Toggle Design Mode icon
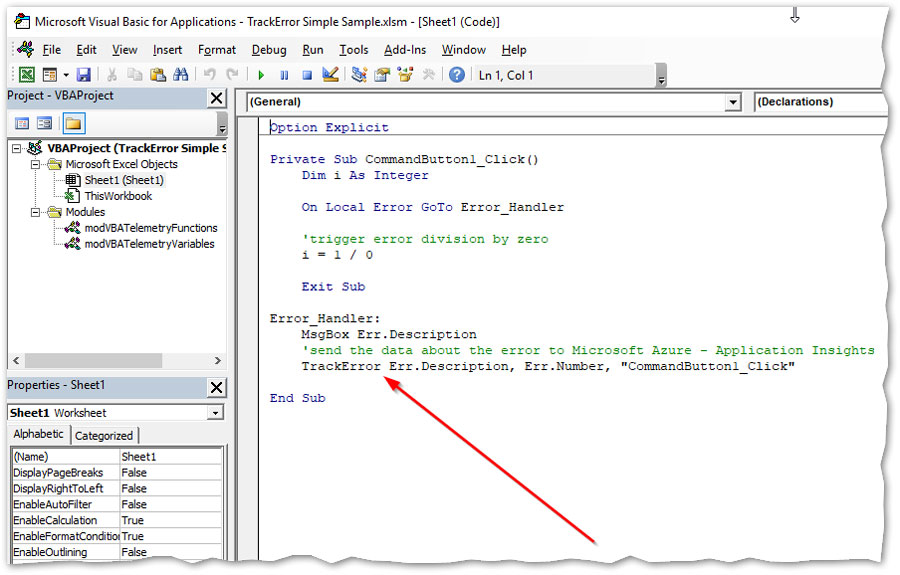900x575 pixels. pos(330,75)
